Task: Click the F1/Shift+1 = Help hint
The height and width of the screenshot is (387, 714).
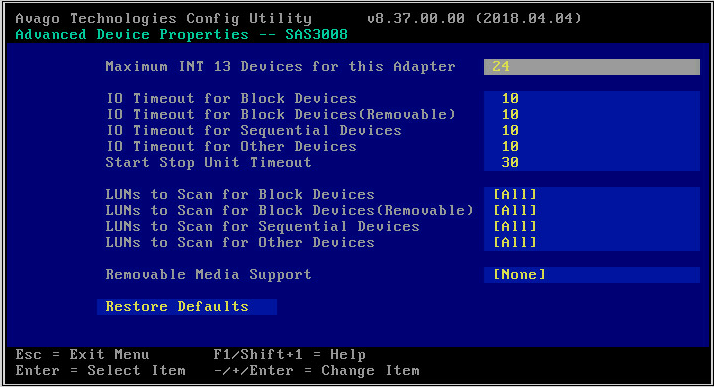Action: 290,355
